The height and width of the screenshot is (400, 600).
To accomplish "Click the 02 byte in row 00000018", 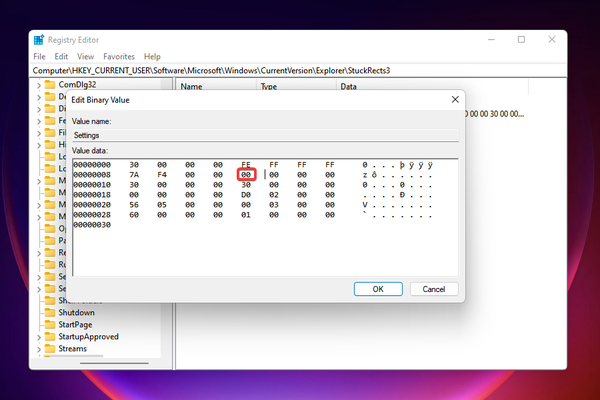I will click(x=274, y=195).
